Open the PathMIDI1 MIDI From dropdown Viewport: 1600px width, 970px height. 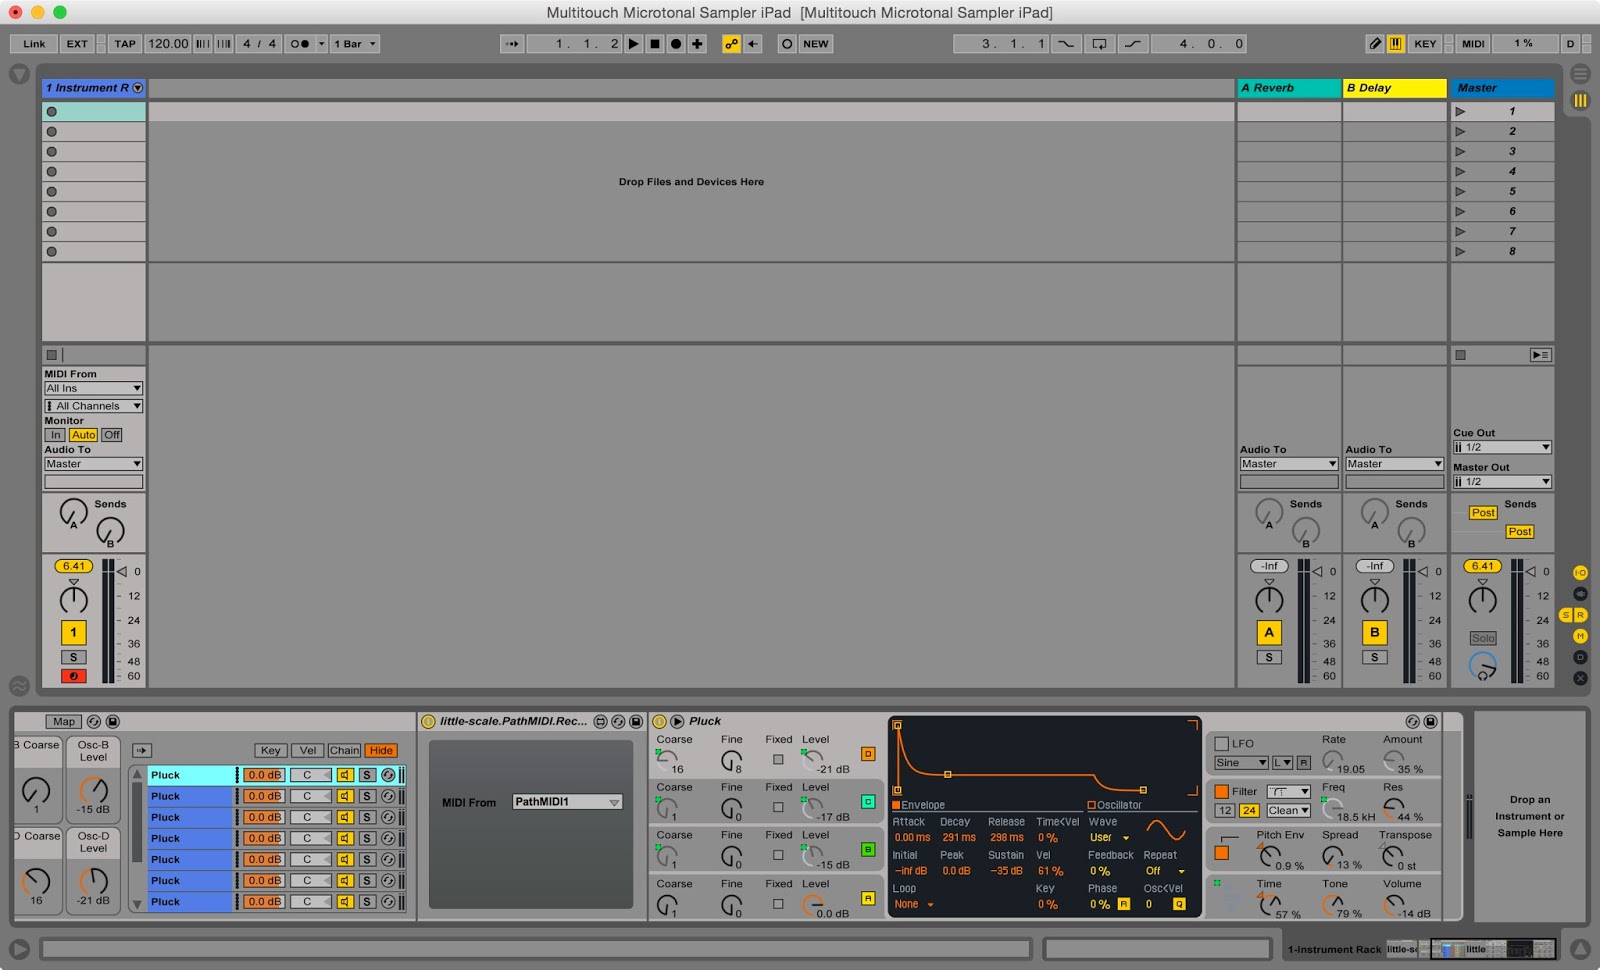pos(567,802)
